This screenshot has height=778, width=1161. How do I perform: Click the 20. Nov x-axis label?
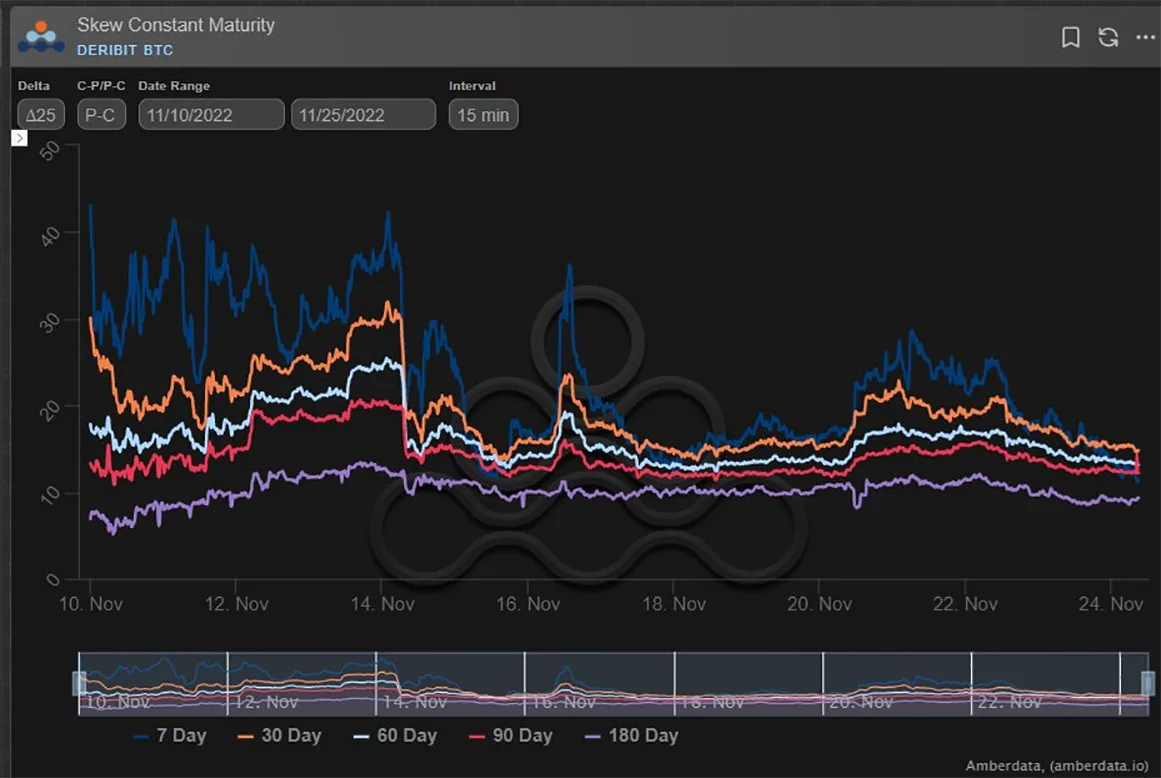(819, 604)
